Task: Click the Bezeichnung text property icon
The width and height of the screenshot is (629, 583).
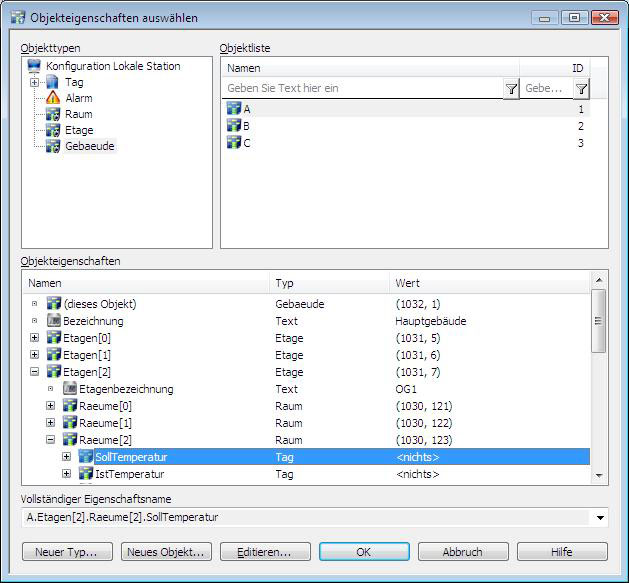Action: coord(54,321)
